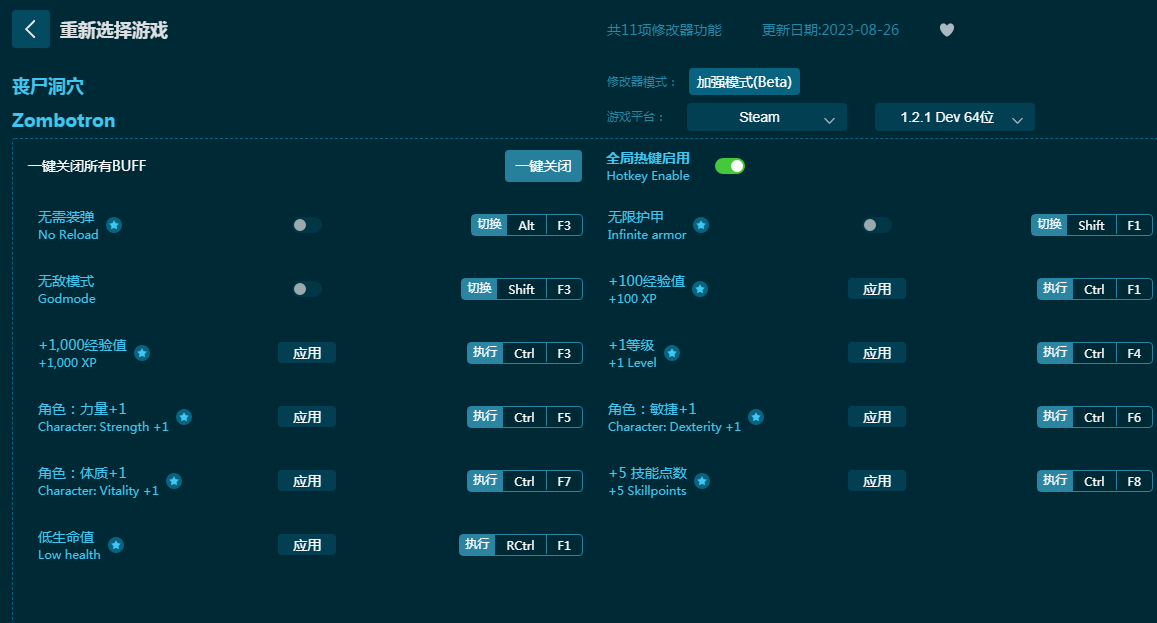The width and height of the screenshot is (1157, 623).
Task: Click star icon next to Strength +1
Action: 184,417
